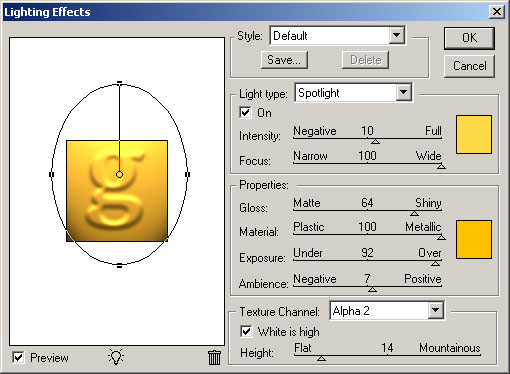Screen dimensions: 510x374
Task: Click the Gloss slider thumb
Action: click(x=414, y=213)
